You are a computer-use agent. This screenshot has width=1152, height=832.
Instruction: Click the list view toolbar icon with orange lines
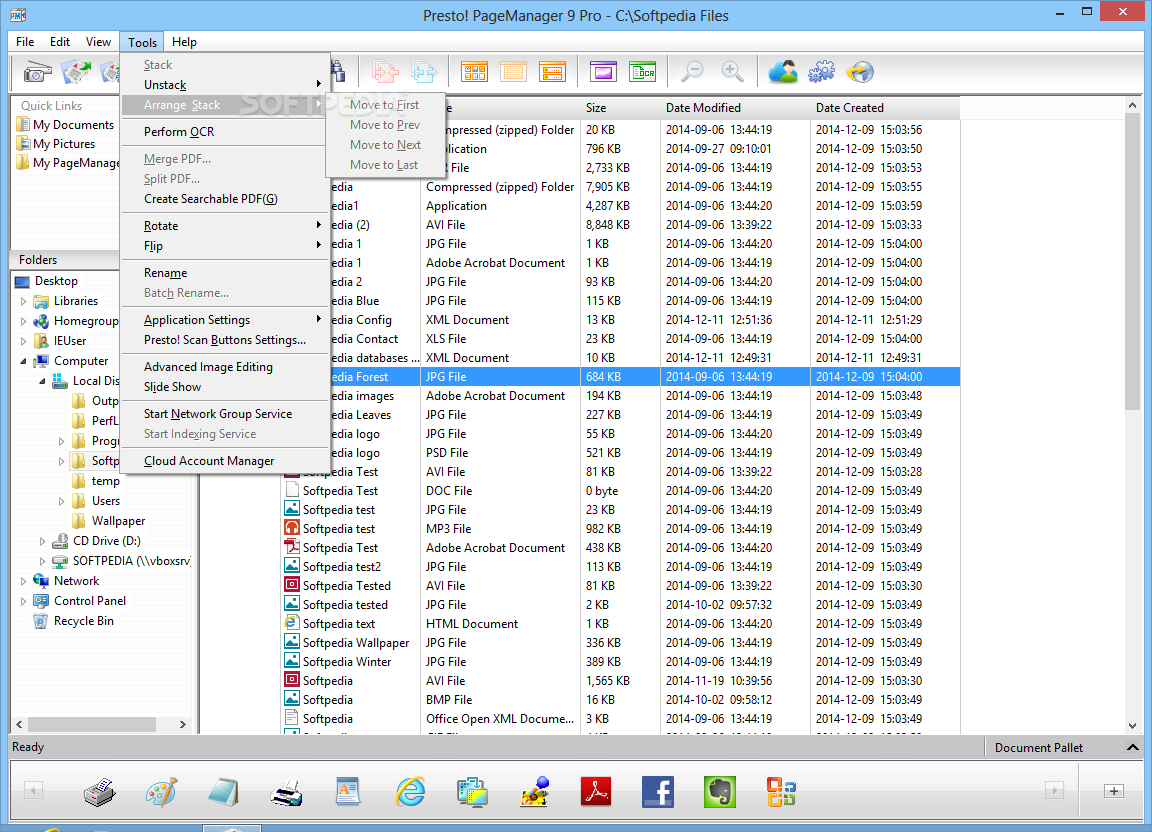coord(513,72)
